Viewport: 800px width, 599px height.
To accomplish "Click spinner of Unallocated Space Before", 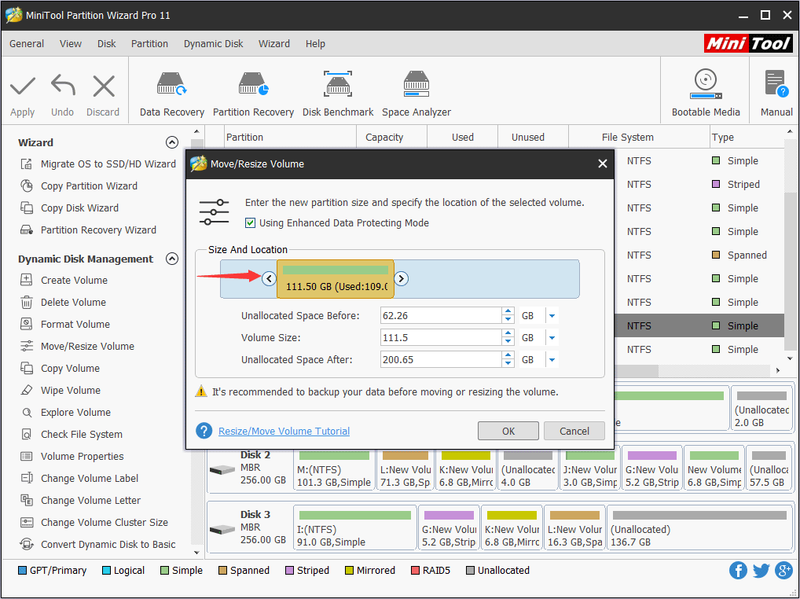I will (x=508, y=316).
